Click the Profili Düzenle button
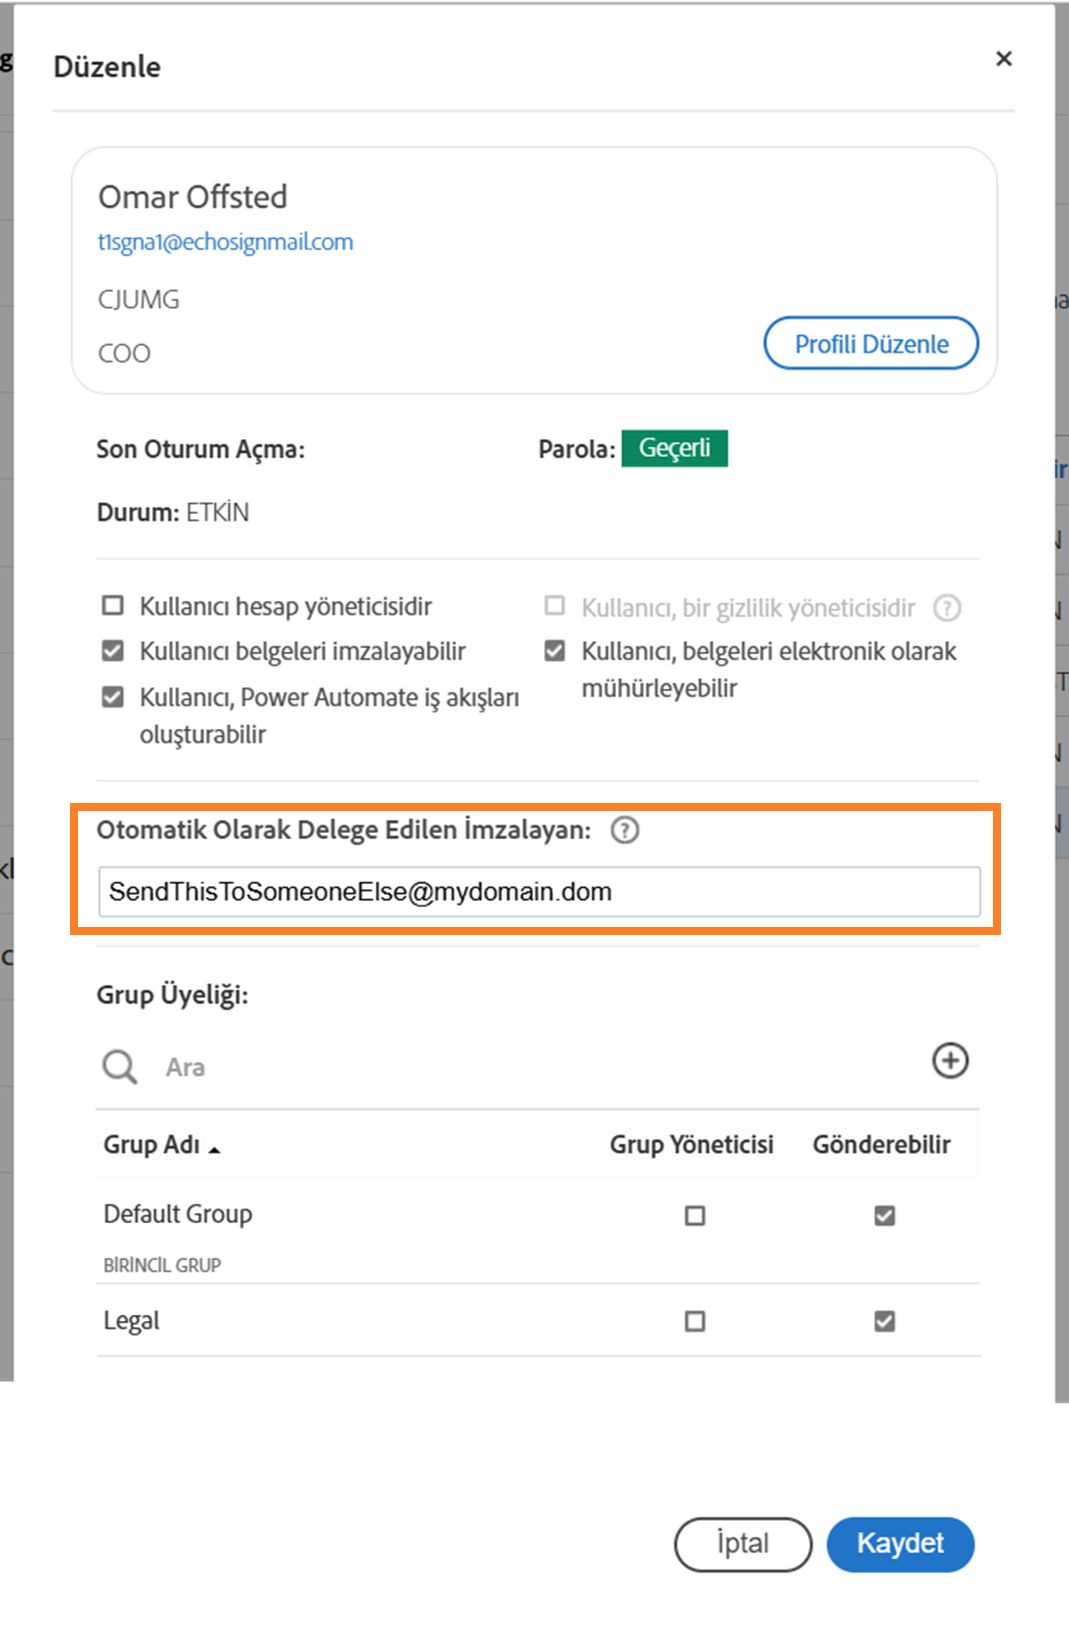The image size is (1069, 1643). coord(871,344)
